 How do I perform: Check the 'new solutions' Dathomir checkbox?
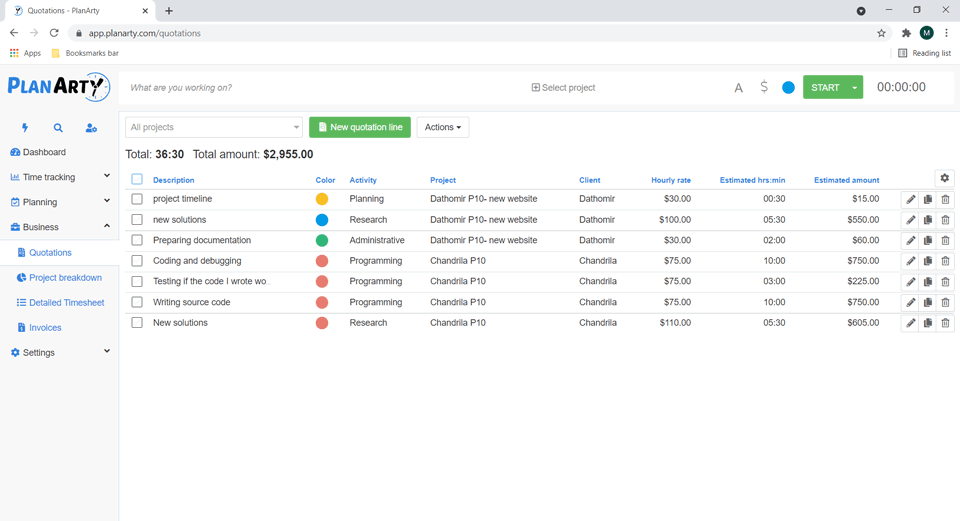[x=137, y=219]
